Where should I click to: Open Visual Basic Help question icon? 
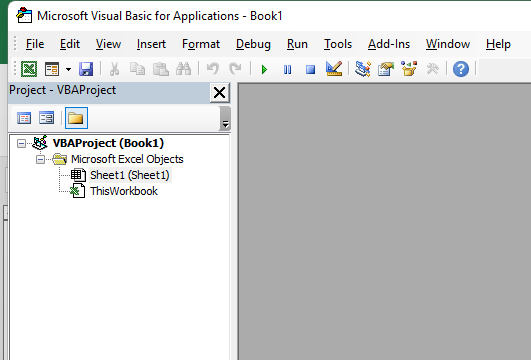pos(461,69)
